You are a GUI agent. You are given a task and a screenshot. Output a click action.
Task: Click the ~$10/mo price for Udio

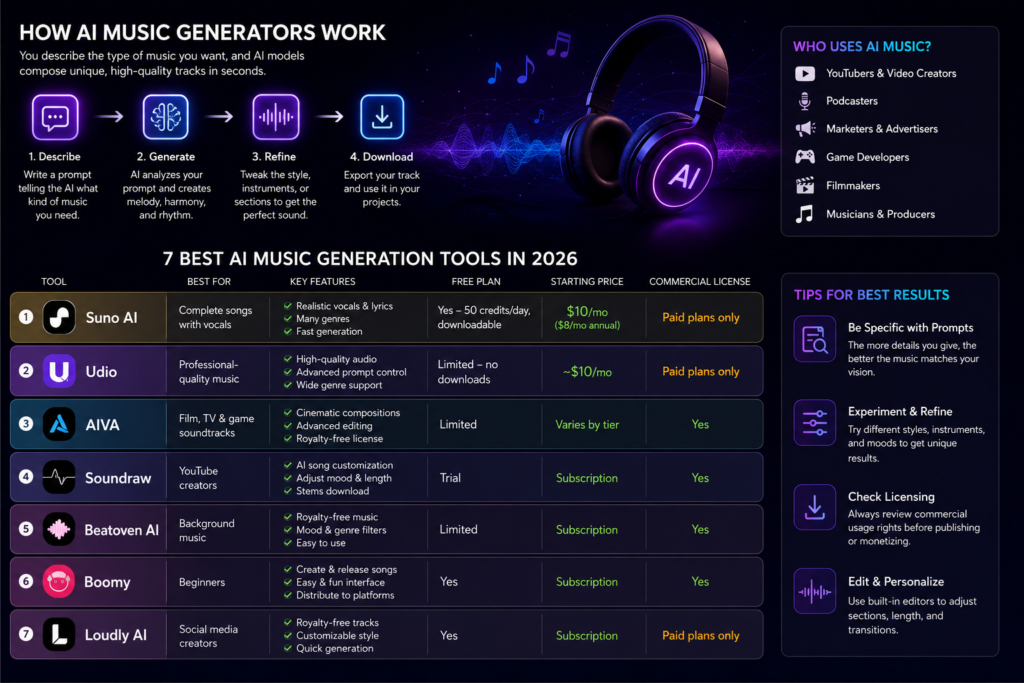coord(587,372)
